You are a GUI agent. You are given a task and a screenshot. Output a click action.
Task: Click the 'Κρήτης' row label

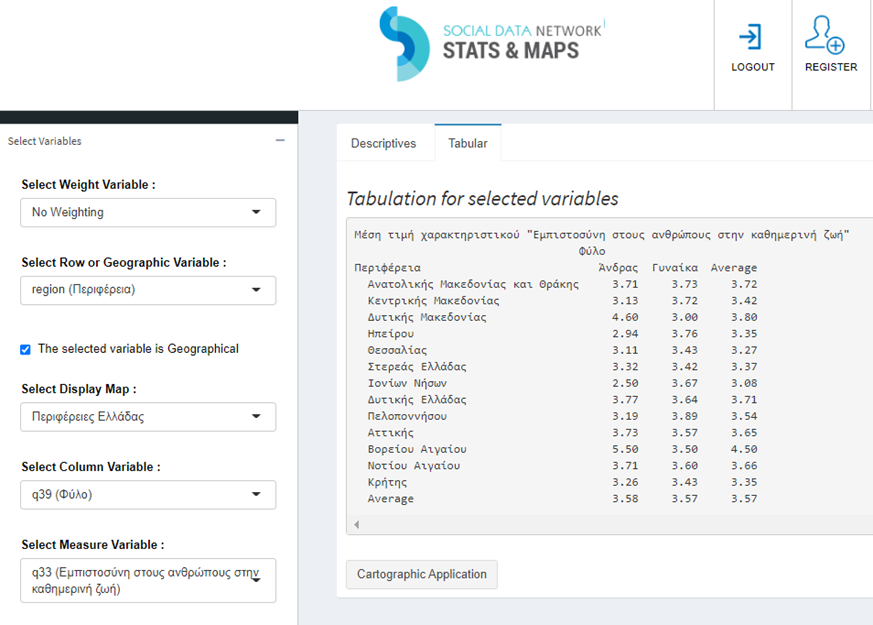(x=387, y=483)
